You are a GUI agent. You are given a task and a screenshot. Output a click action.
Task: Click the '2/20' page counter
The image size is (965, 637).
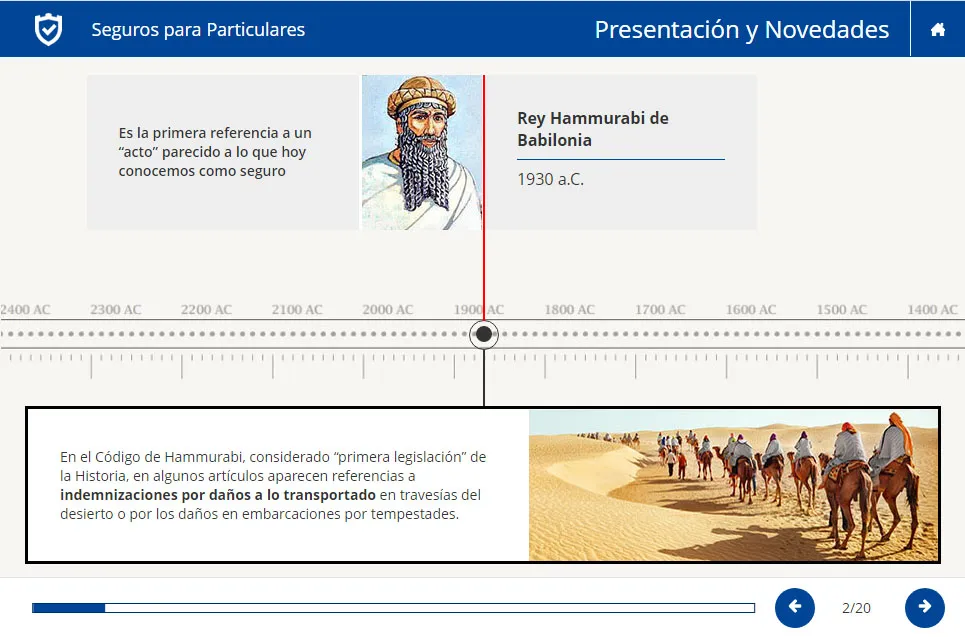tap(856, 608)
